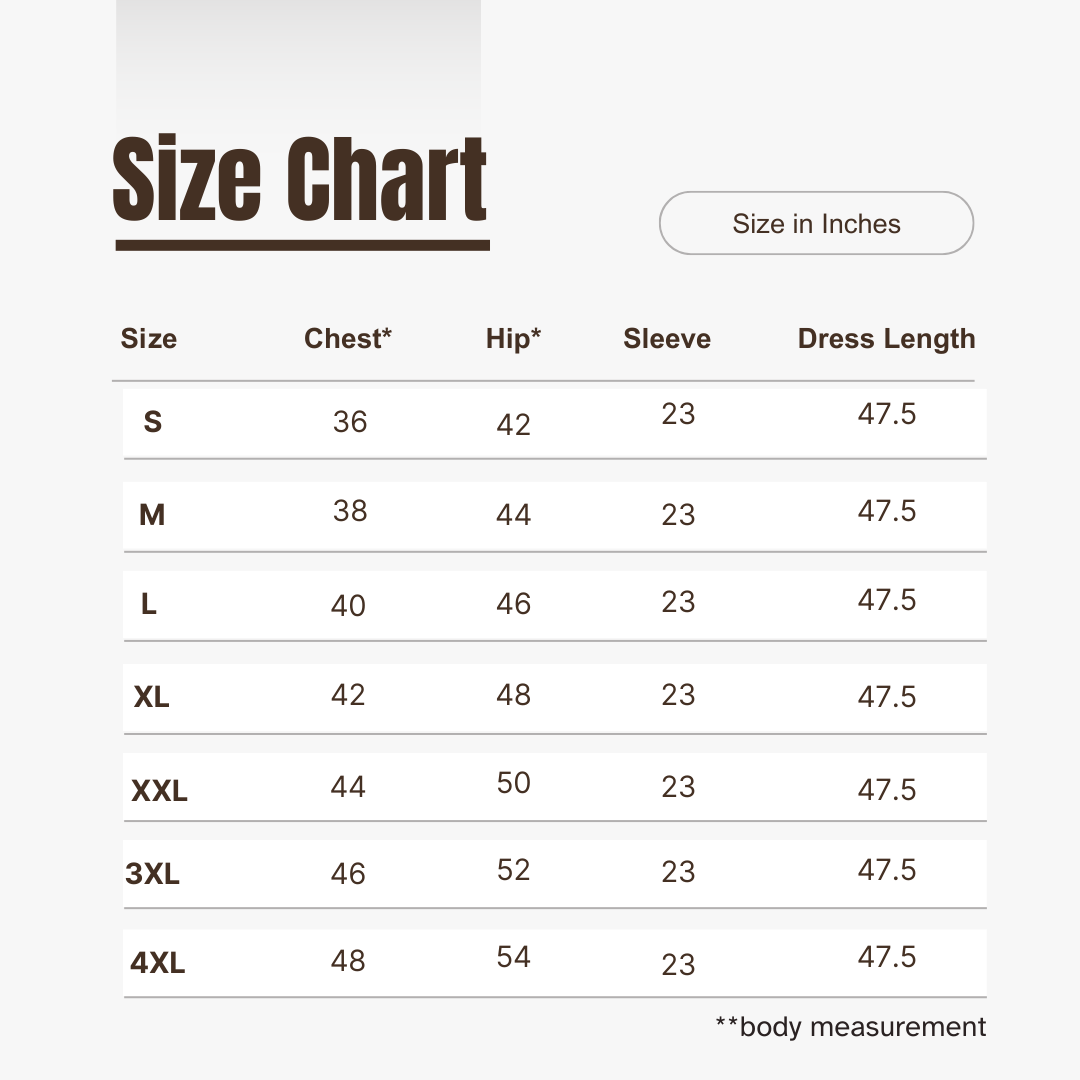Click chest value 40 in L row
This screenshot has width=1080, height=1080.
(x=348, y=606)
